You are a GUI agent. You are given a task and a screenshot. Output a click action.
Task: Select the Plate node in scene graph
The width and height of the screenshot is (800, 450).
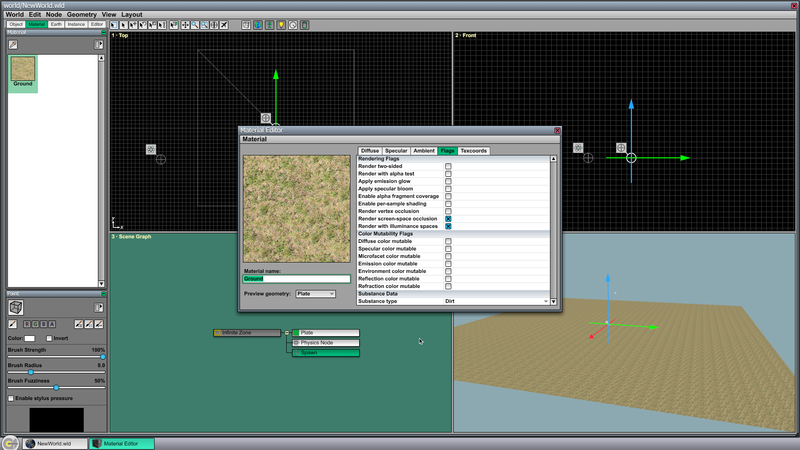pyautogui.click(x=326, y=333)
